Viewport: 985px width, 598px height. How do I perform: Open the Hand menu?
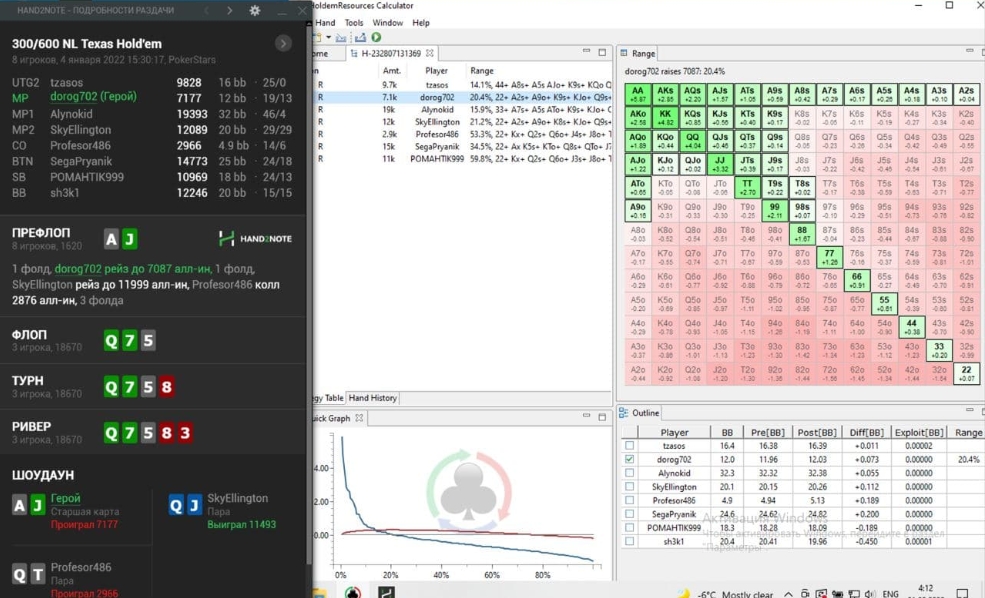(325, 23)
